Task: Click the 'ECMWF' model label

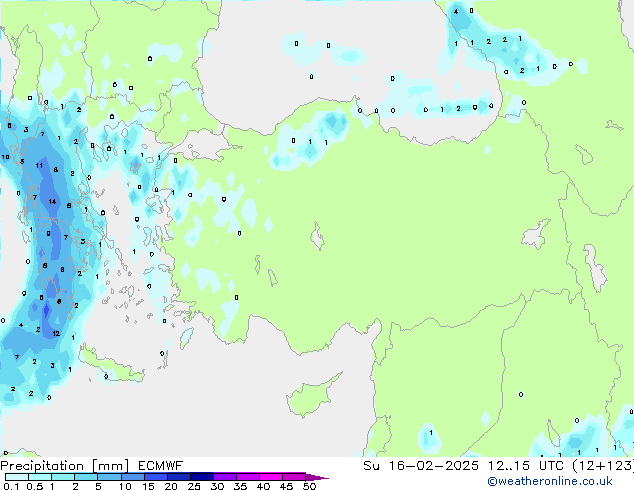Action: coord(161,466)
